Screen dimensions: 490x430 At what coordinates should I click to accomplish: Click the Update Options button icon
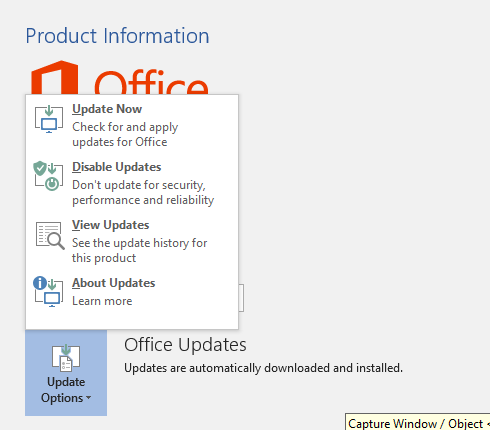click(x=66, y=358)
